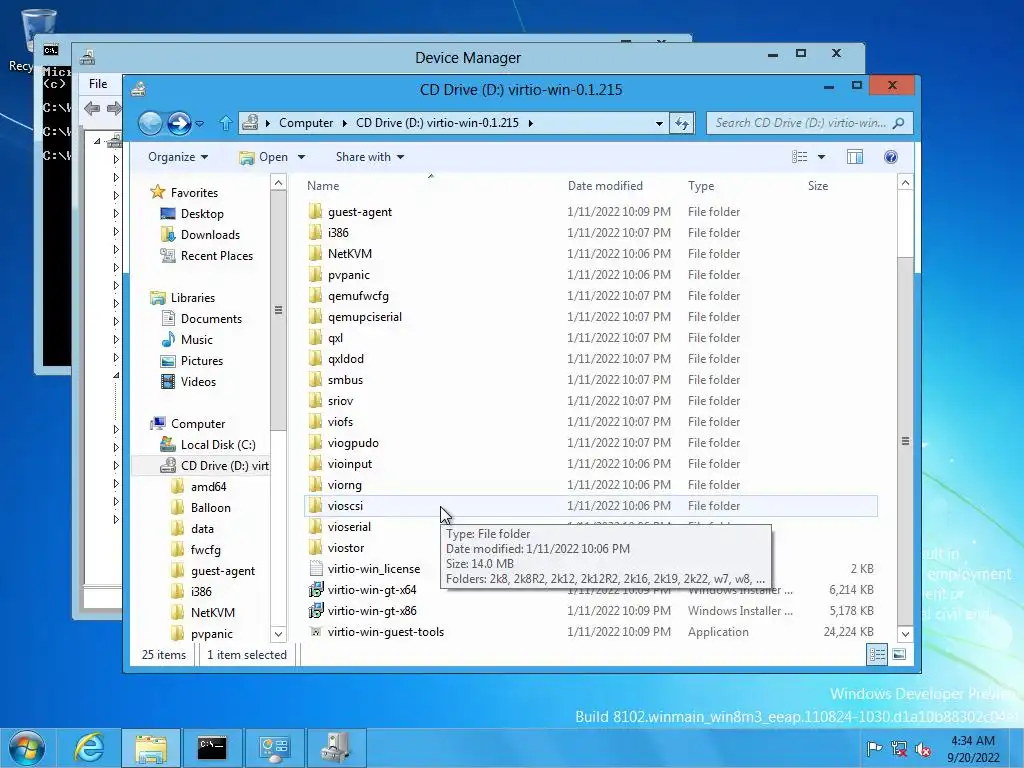Click the Search CD Drive input field

[801, 123]
